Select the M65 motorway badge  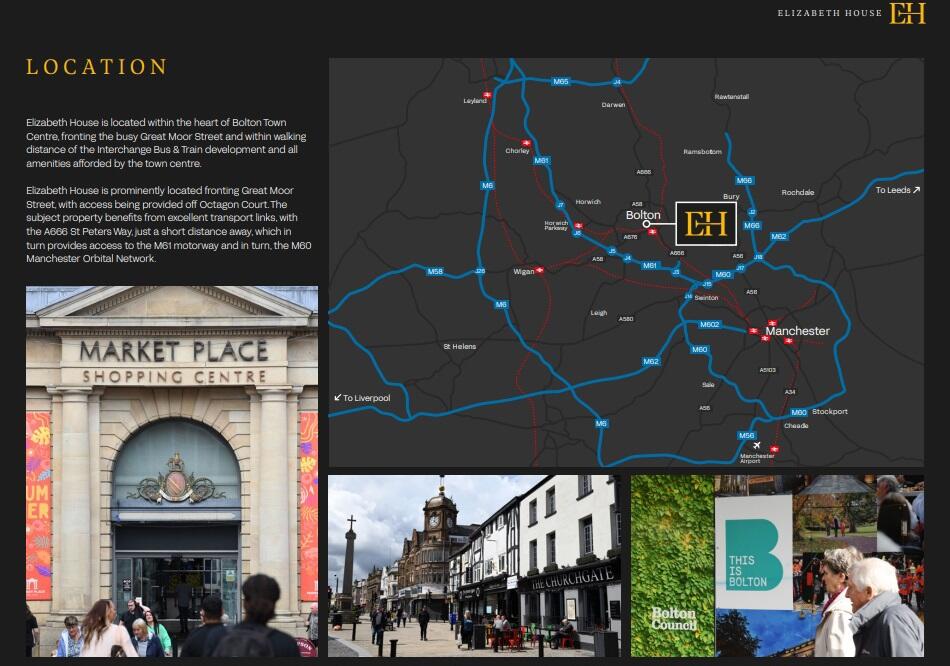pyautogui.click(x=561, y=81)
